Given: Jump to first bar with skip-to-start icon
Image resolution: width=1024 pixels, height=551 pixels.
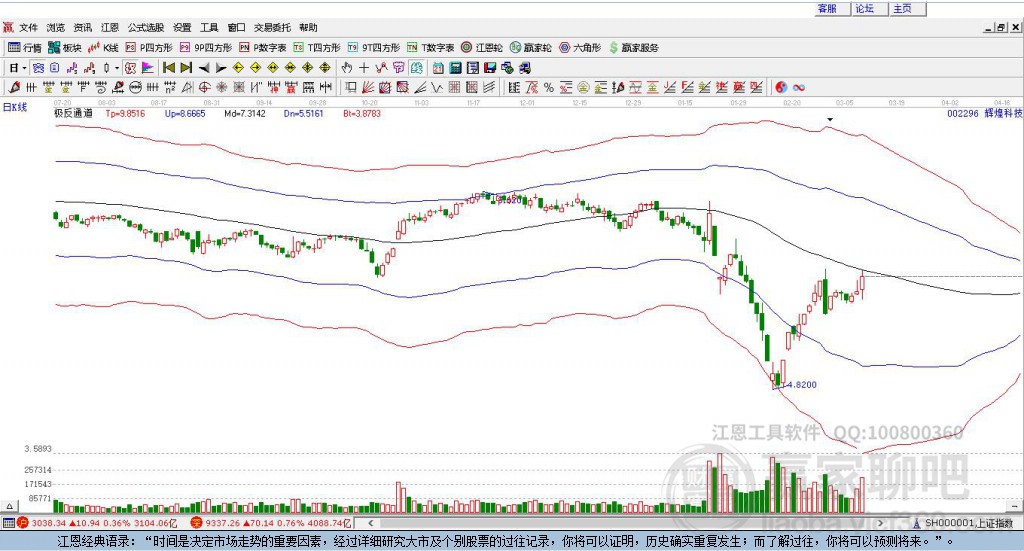Looking at the screenshot, I should [168, 68].
